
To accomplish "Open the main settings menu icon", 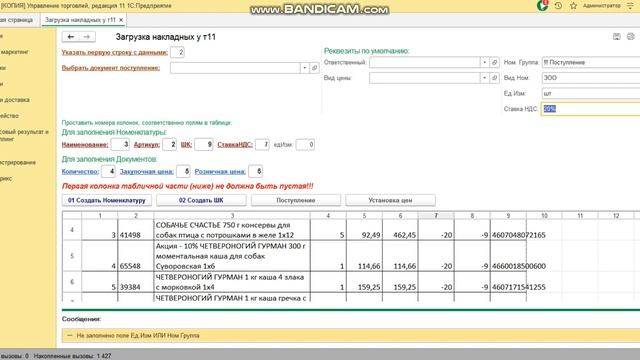I will click(630, 6).
